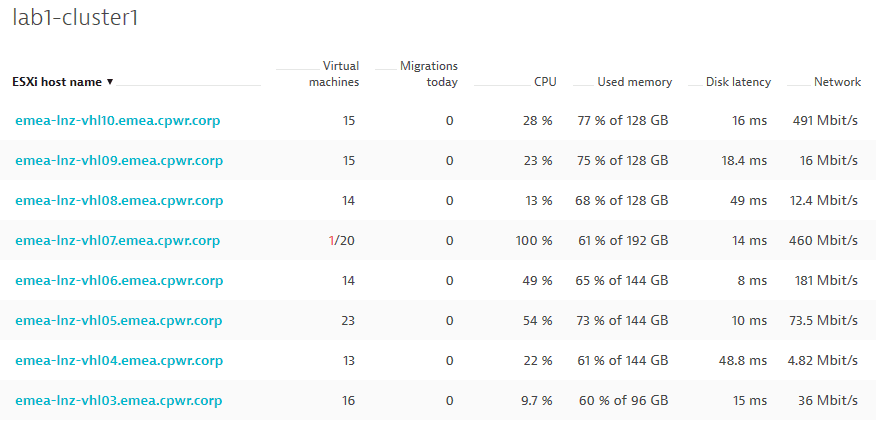The height and width of the screenshot is (429, 883).
Task: Open emea-lnz-vhl03.emea.cpwr.corp host link
Action: pos(119,400)
